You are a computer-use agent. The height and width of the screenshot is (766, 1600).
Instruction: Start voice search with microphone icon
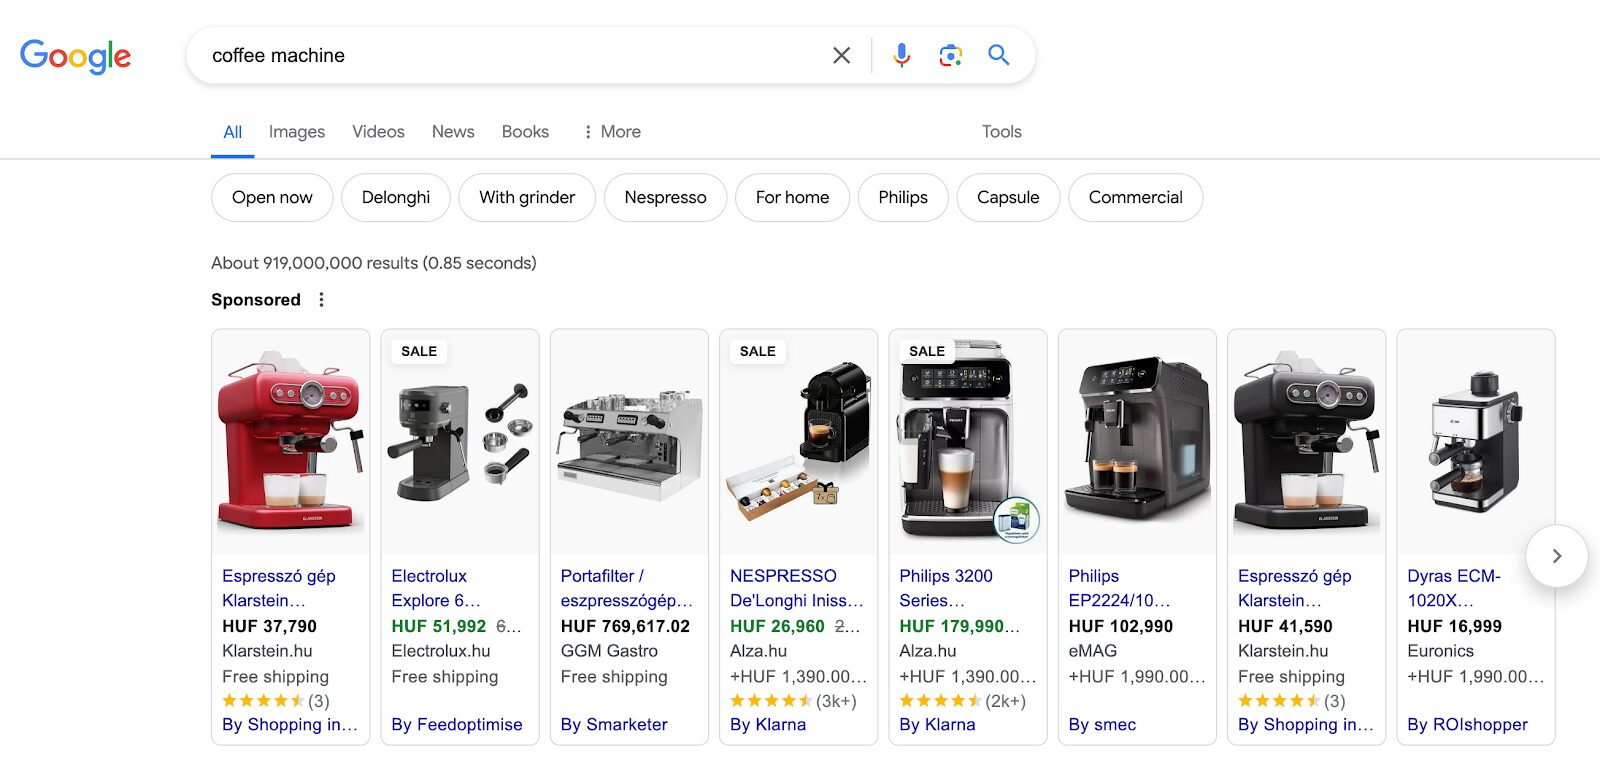(901, 56)
